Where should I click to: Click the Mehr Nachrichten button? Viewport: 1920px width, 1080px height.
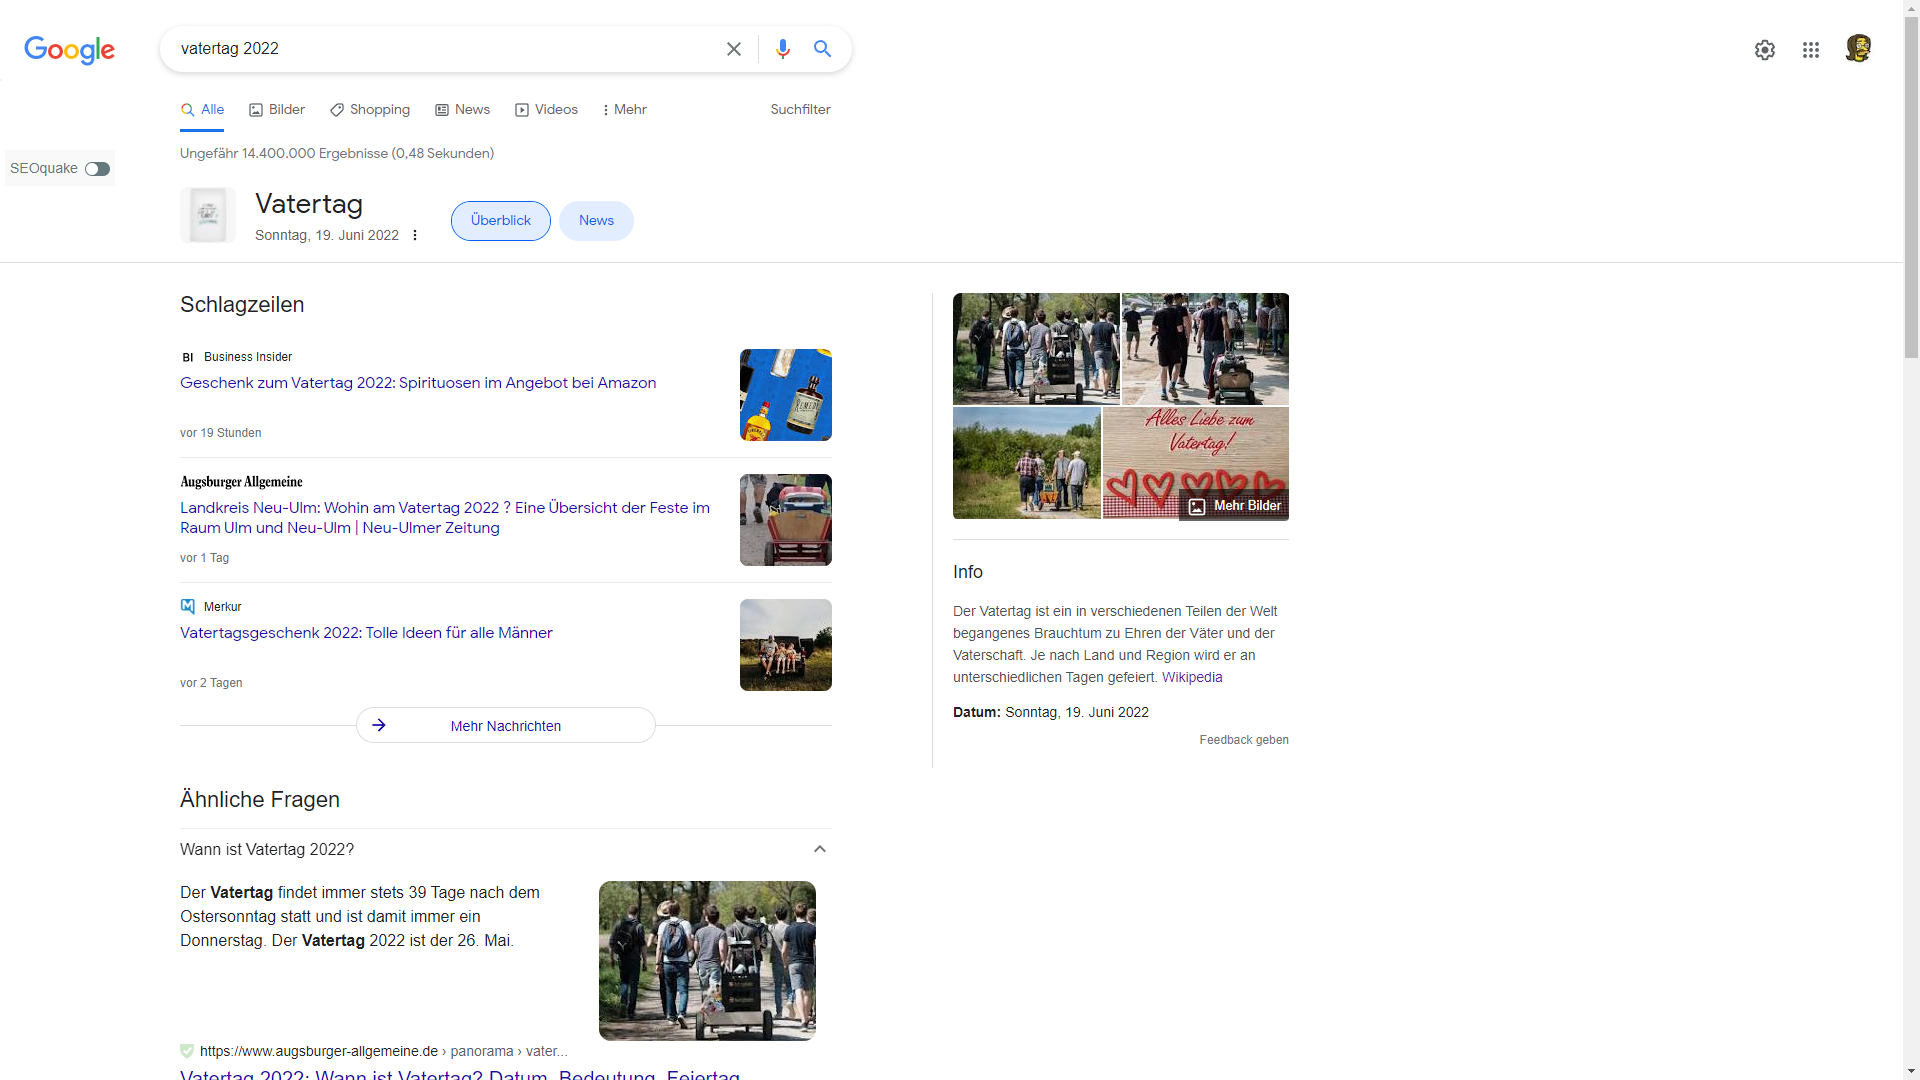tap(505, 726)
